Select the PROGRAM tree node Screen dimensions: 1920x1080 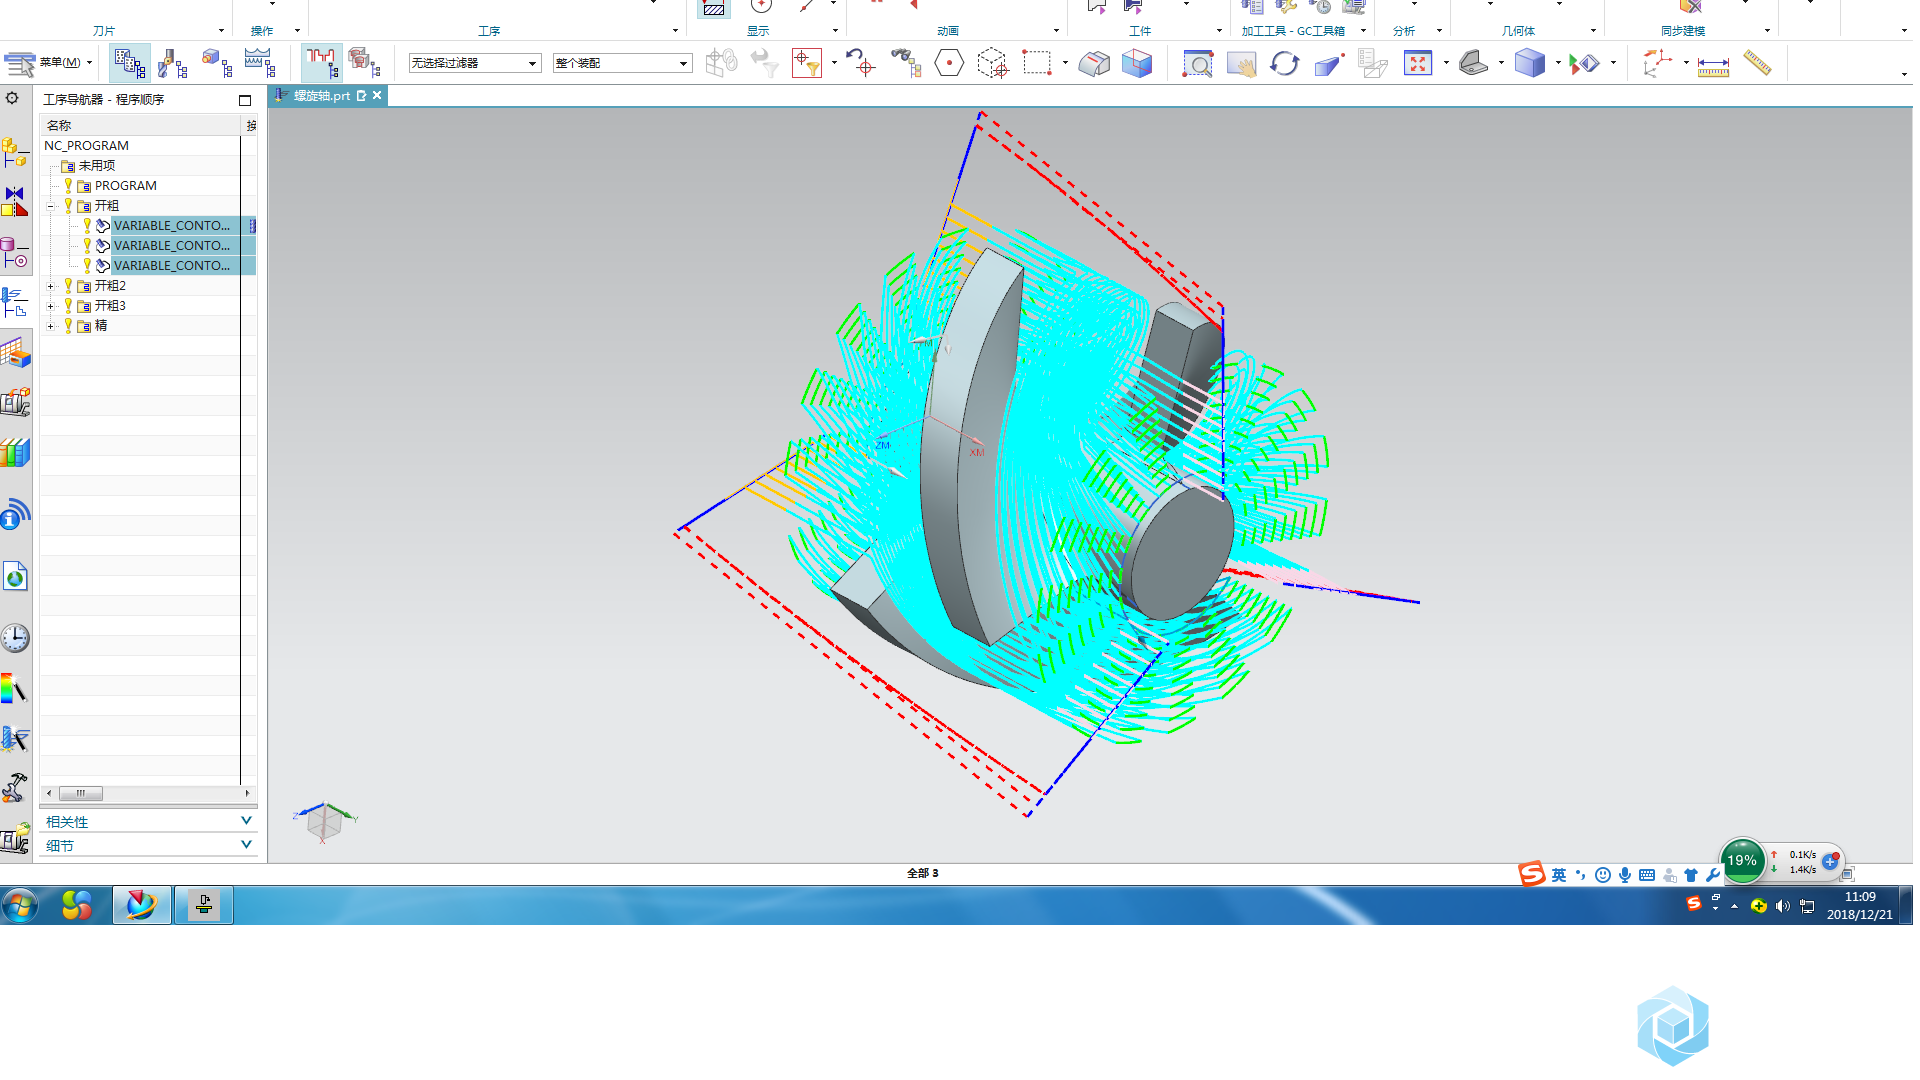(x=125, y=186)
